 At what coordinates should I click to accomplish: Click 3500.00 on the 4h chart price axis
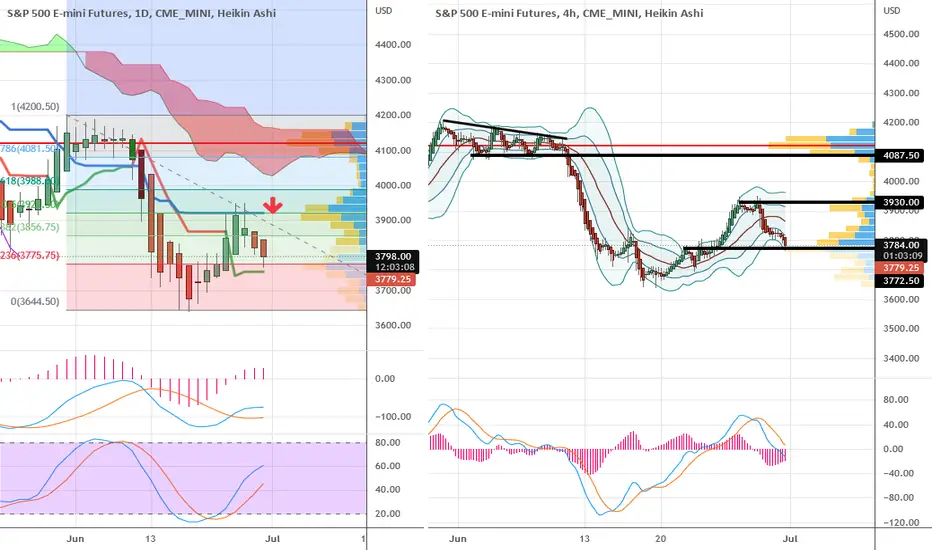coord(901,328)
